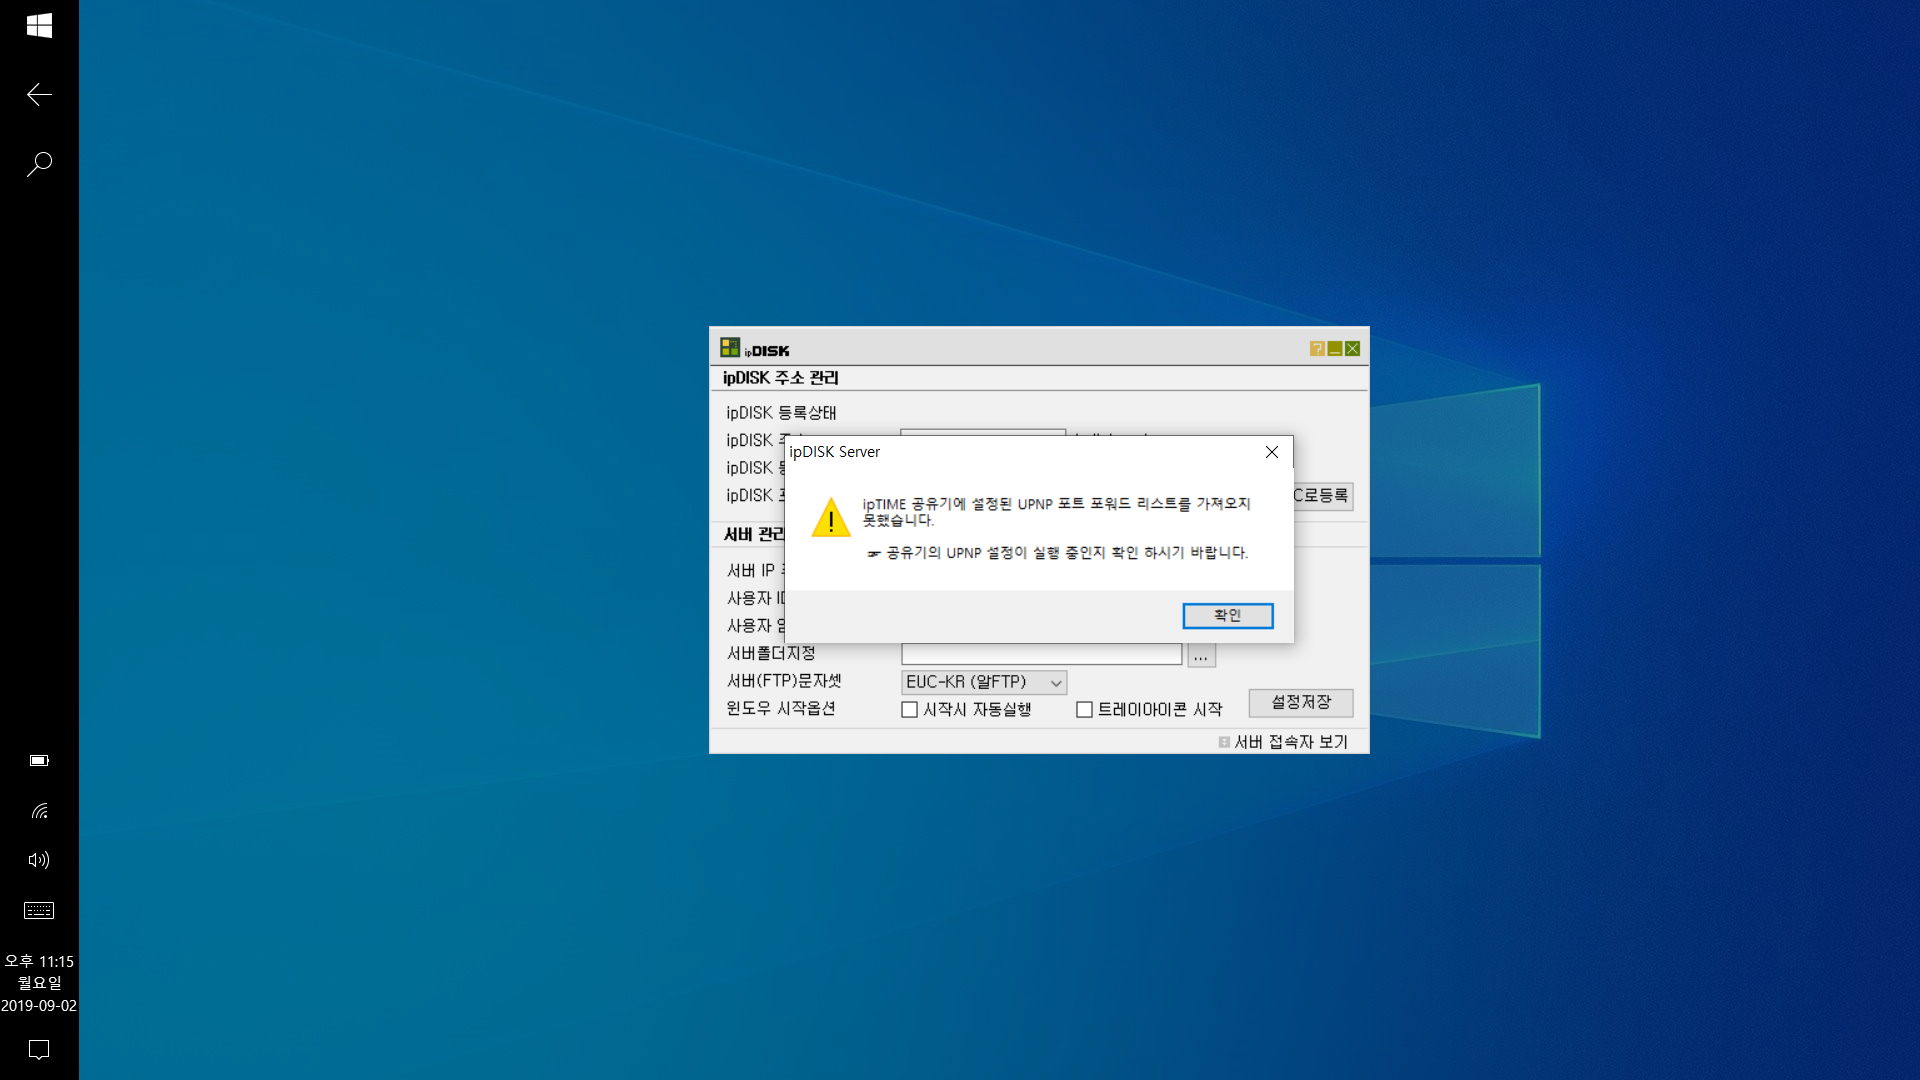Image resolution: width=1920 pixels, height=1080 pixels.
Task: Click the 서버(FTP)문자셋 label
Action: point(784,681)
